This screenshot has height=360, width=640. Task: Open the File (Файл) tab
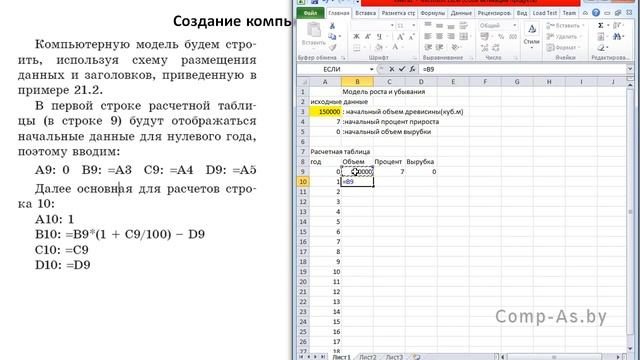click(x=311, y=13)
